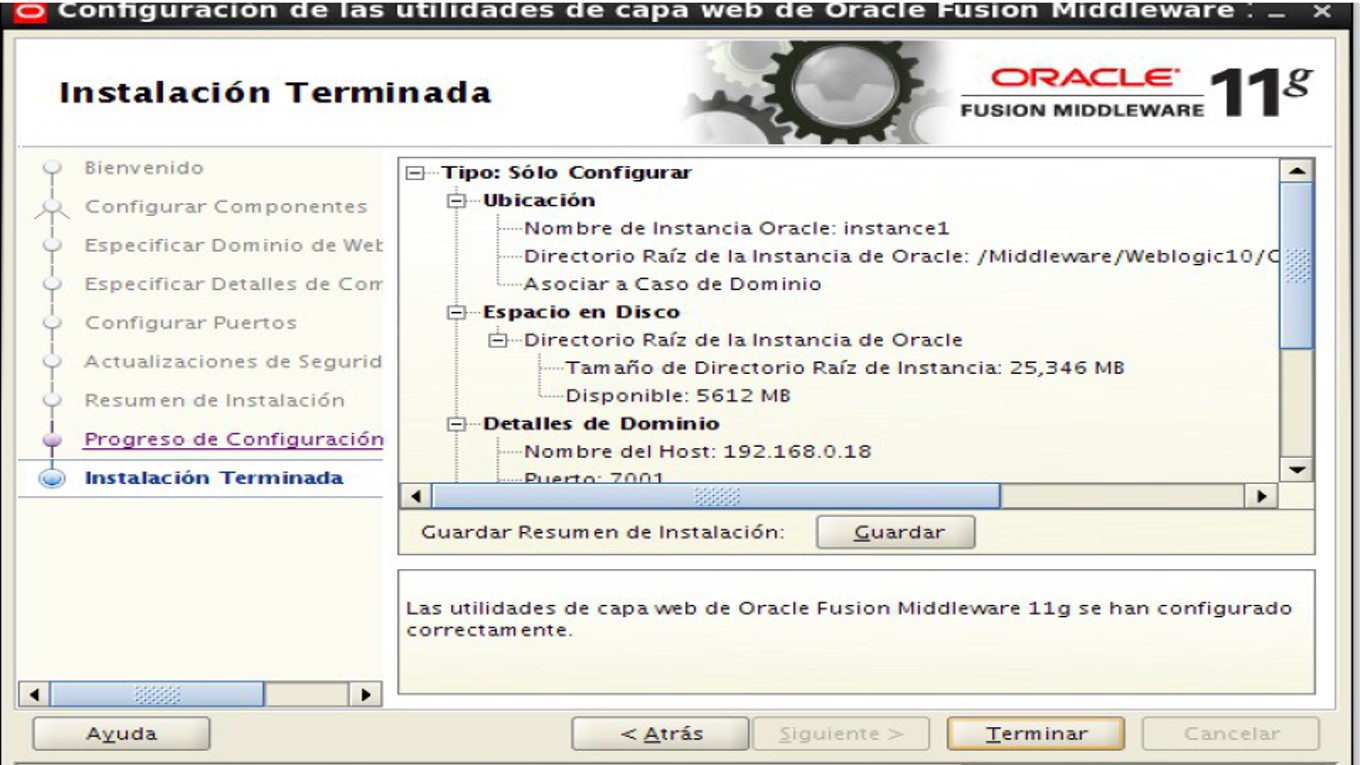Click summary tree scroll up arrow

[x=1297, y=171]
